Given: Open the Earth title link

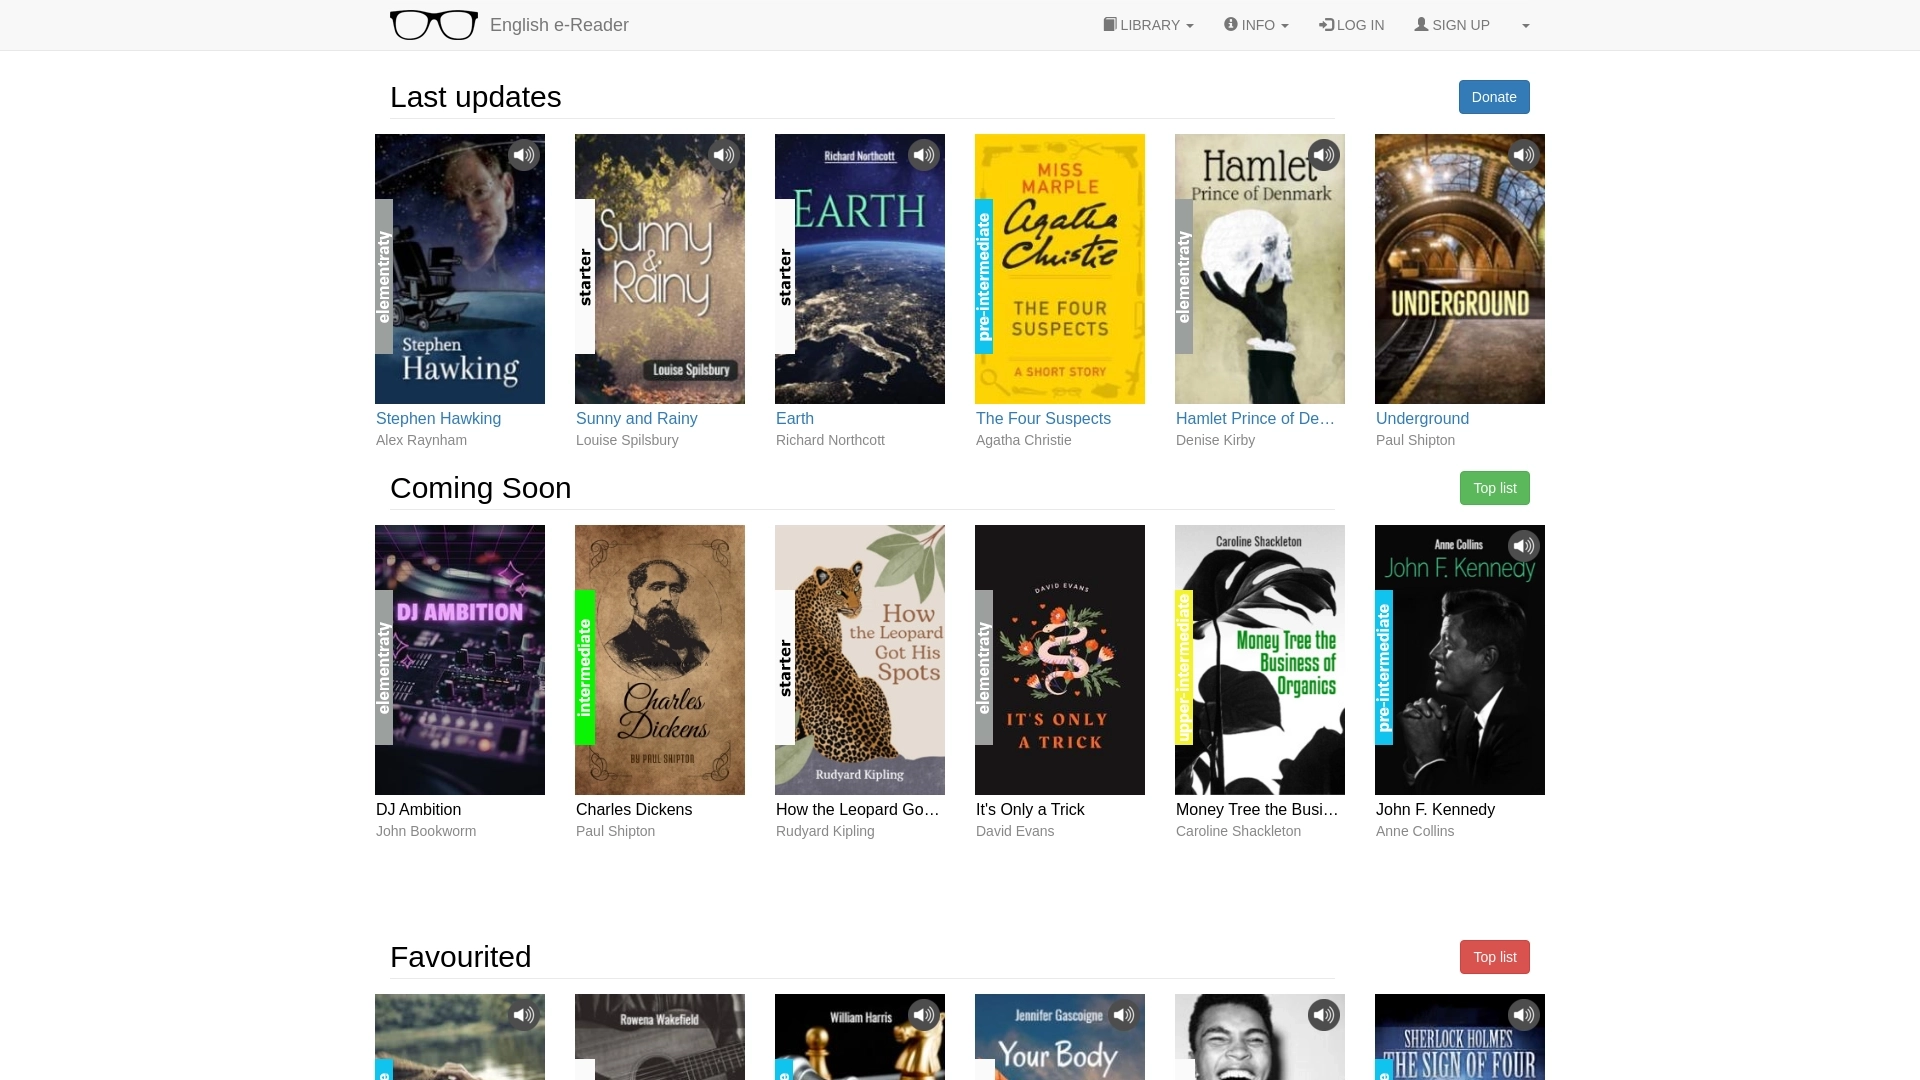Looking at the screenshot, I should tap(794, 418).
